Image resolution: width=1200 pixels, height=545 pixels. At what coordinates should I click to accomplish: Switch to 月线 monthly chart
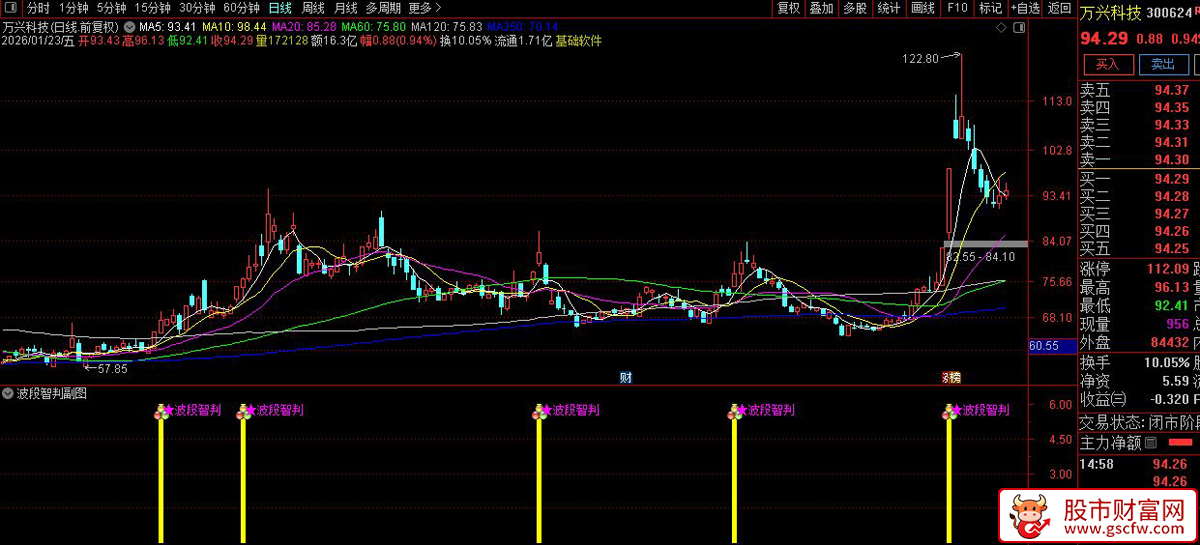coord(346,8)
